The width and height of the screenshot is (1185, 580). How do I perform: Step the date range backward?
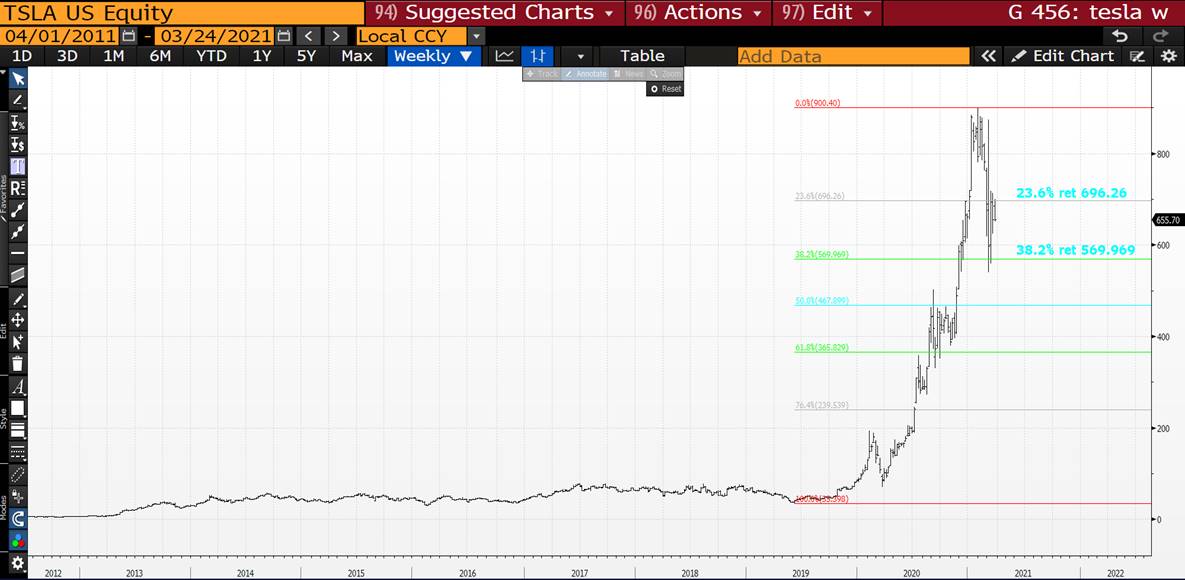tap(308, 36)
